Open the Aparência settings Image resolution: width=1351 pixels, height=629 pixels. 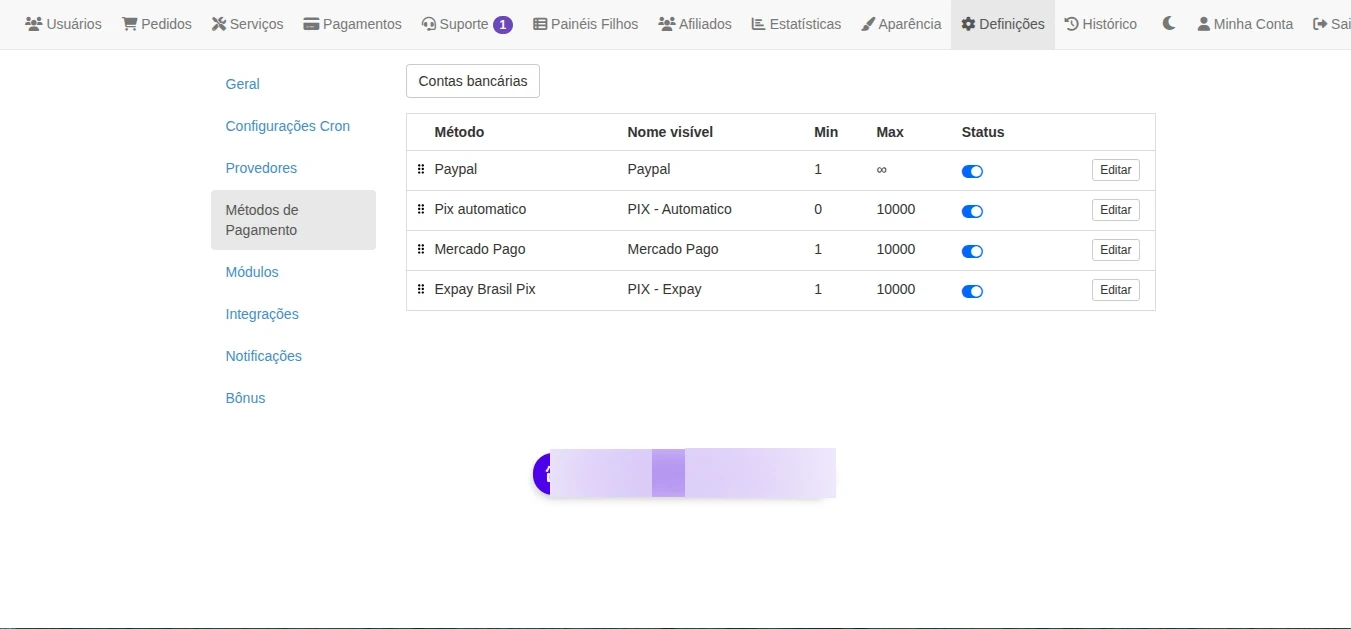[x=901, y=24]
